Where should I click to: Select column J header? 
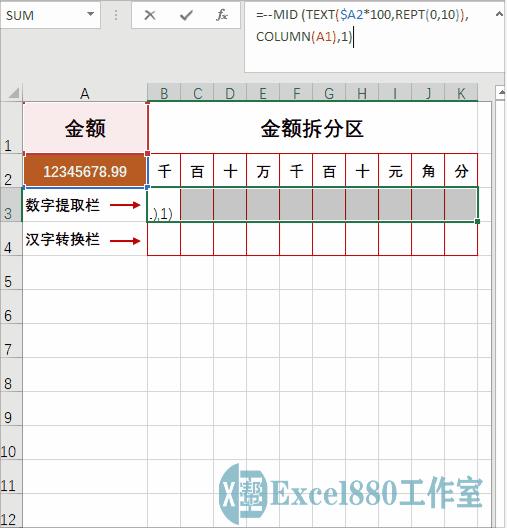click(x=428, y=93)
